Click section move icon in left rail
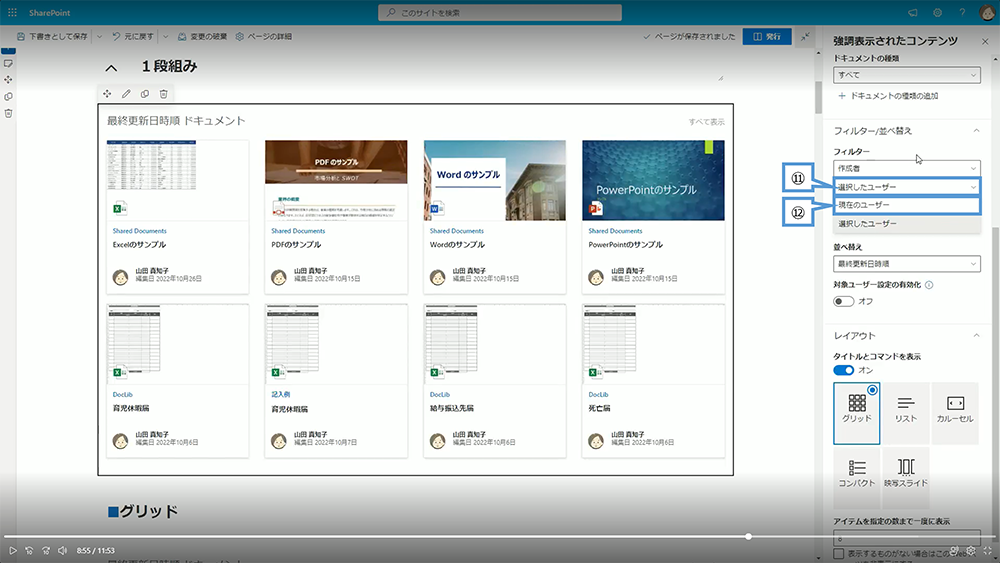1000x563 pixels. (8, 80)
